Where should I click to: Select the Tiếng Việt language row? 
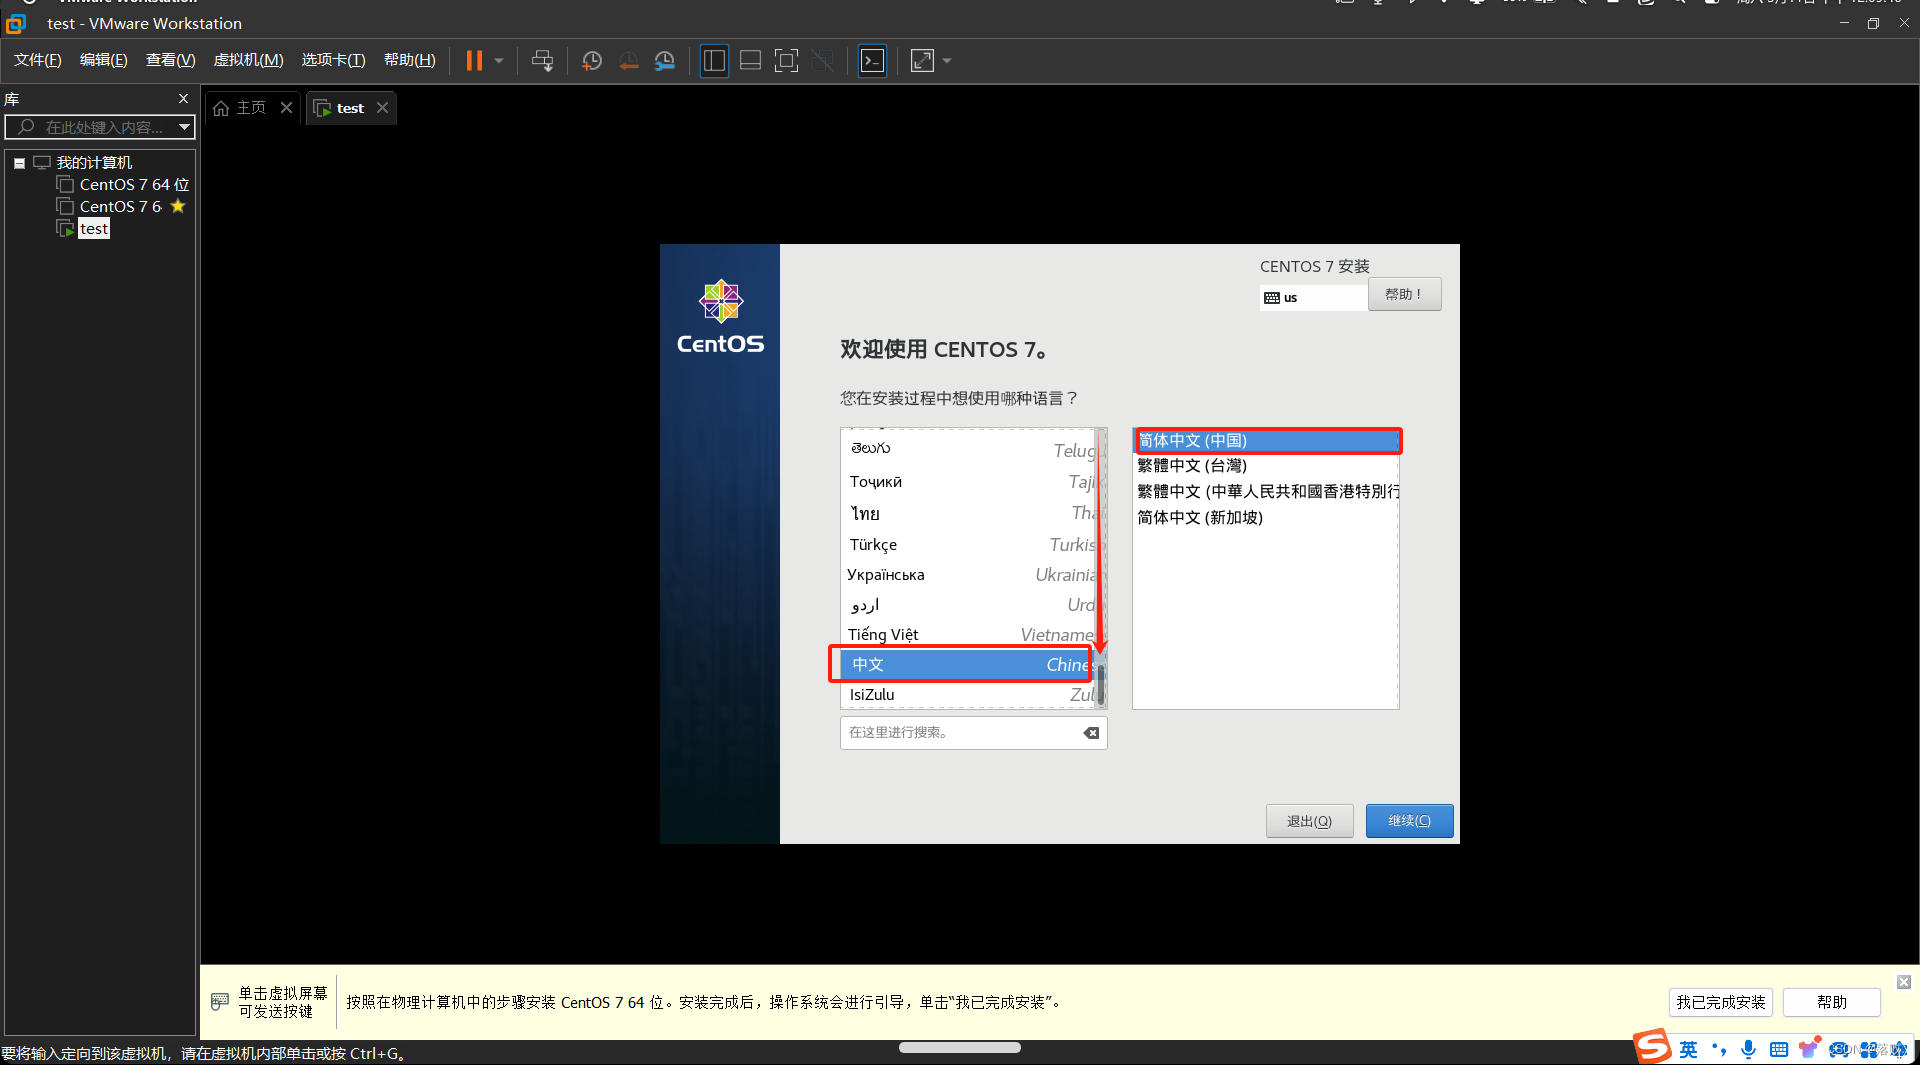(969, 635)
